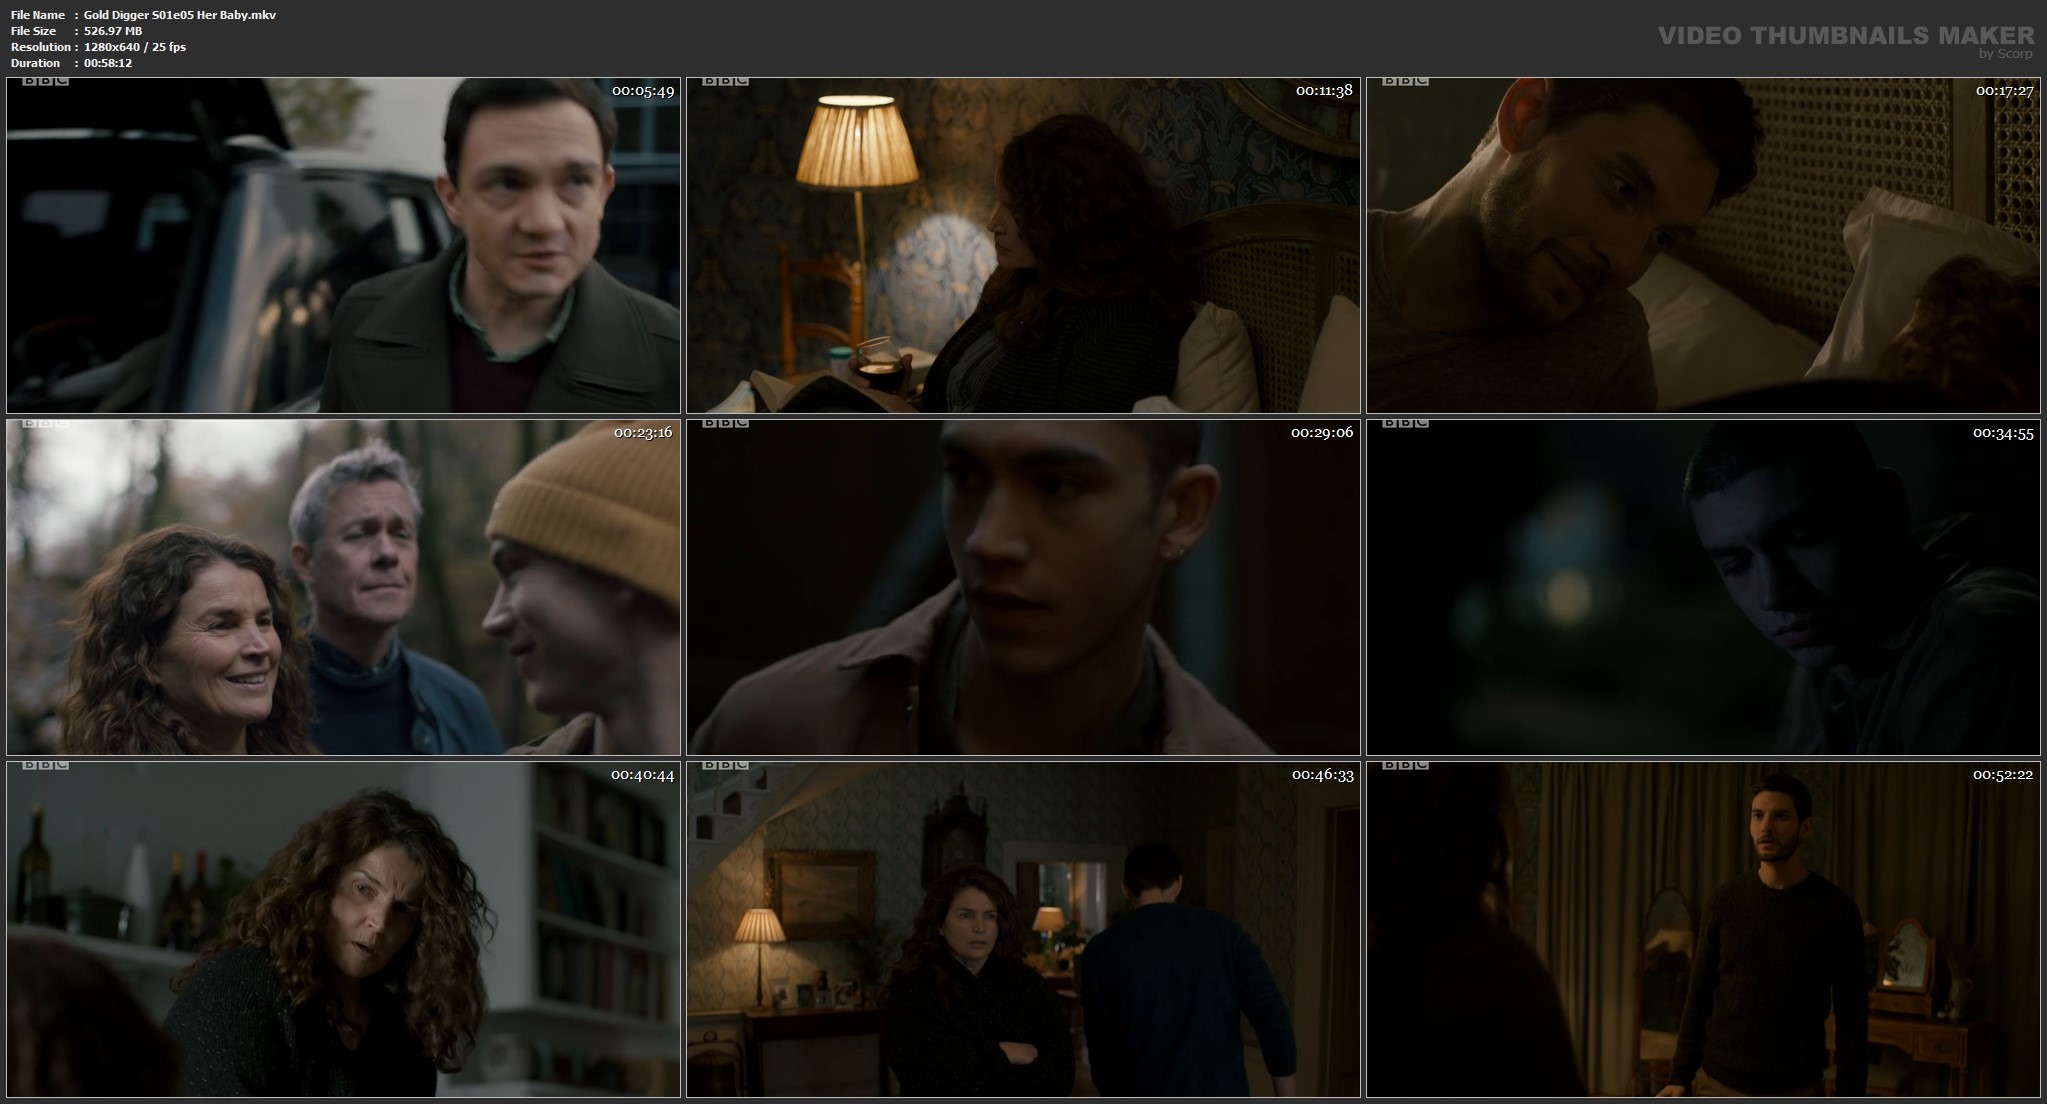Click the file name Gold Digger S01e05 text
2047x1104 pixels.
pos(180,15)
